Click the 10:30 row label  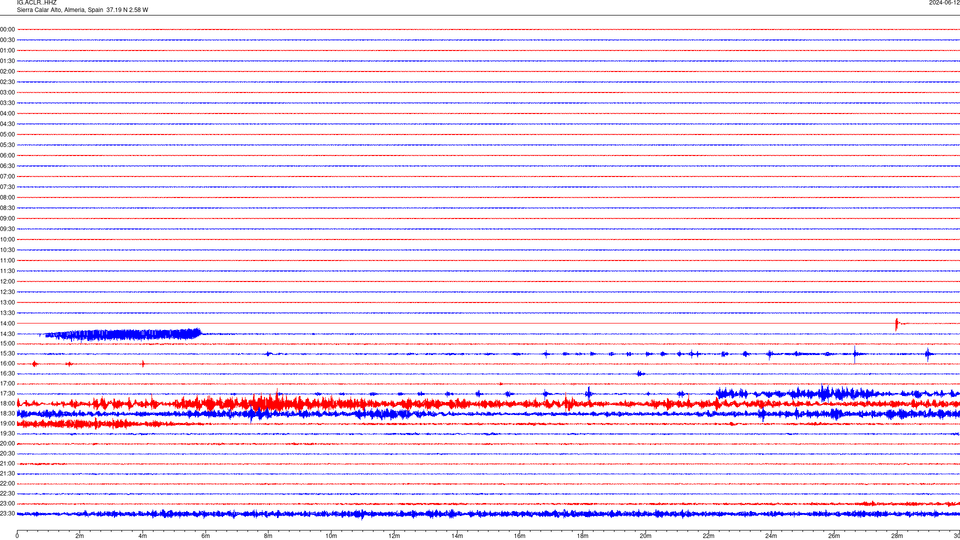[x=7, y=250]
